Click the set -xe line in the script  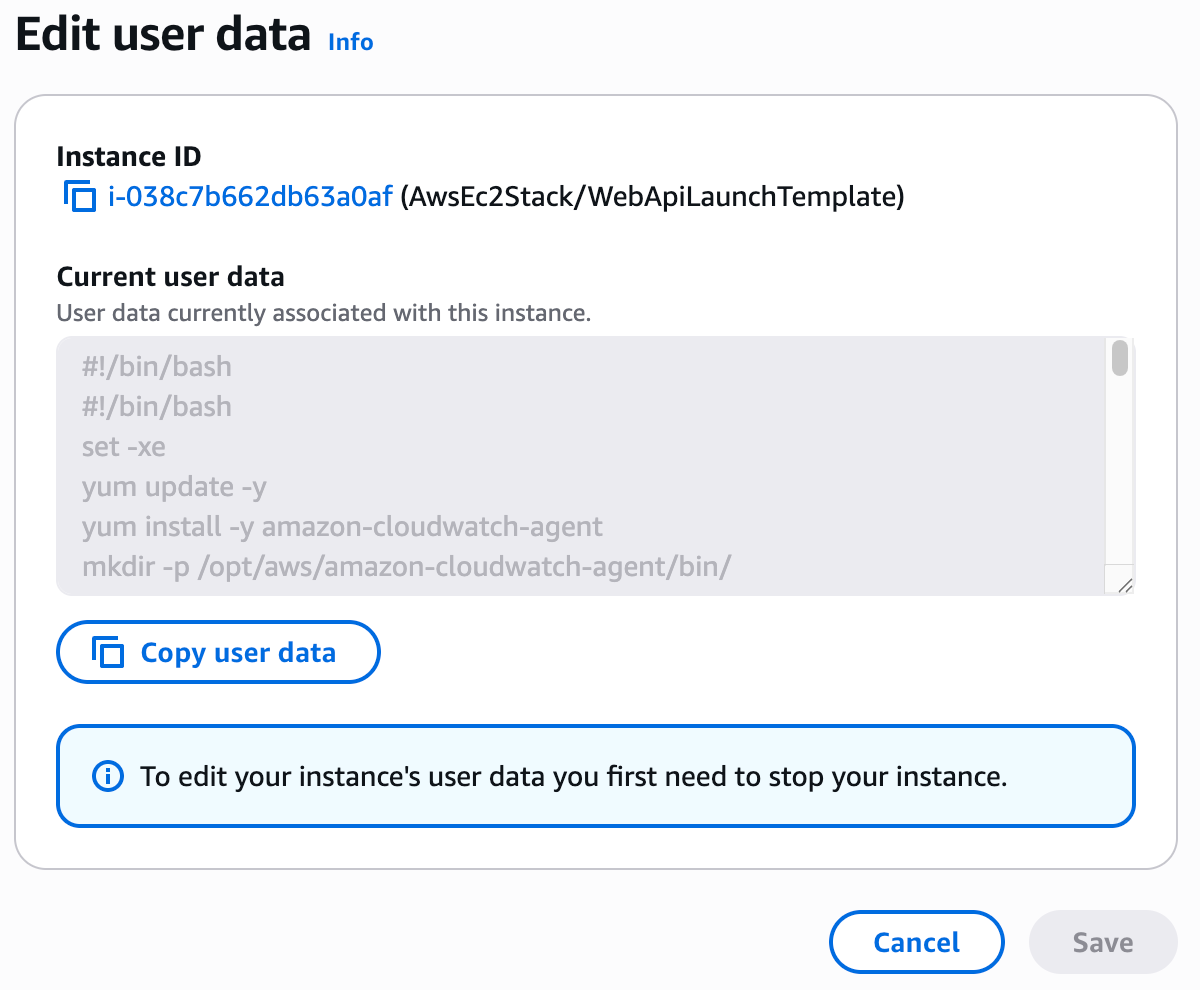click(x=123, y=447)
